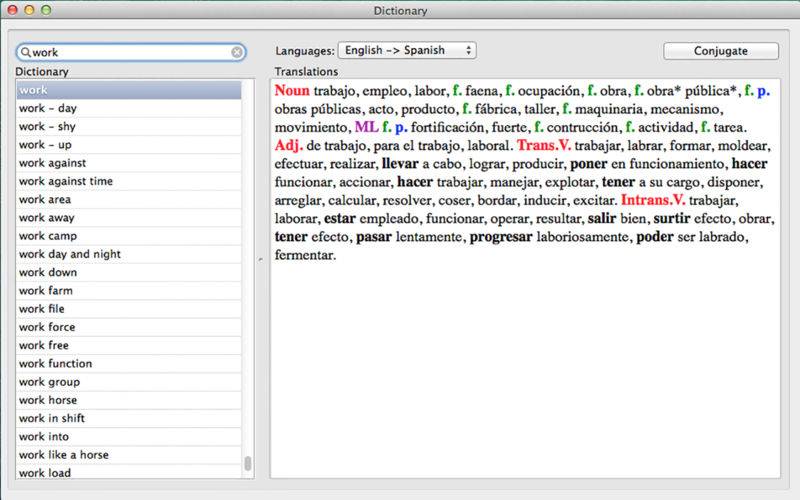800x500 pixels.
Task: Click the split-pane divider handle
Action: (x=261, y=260)
